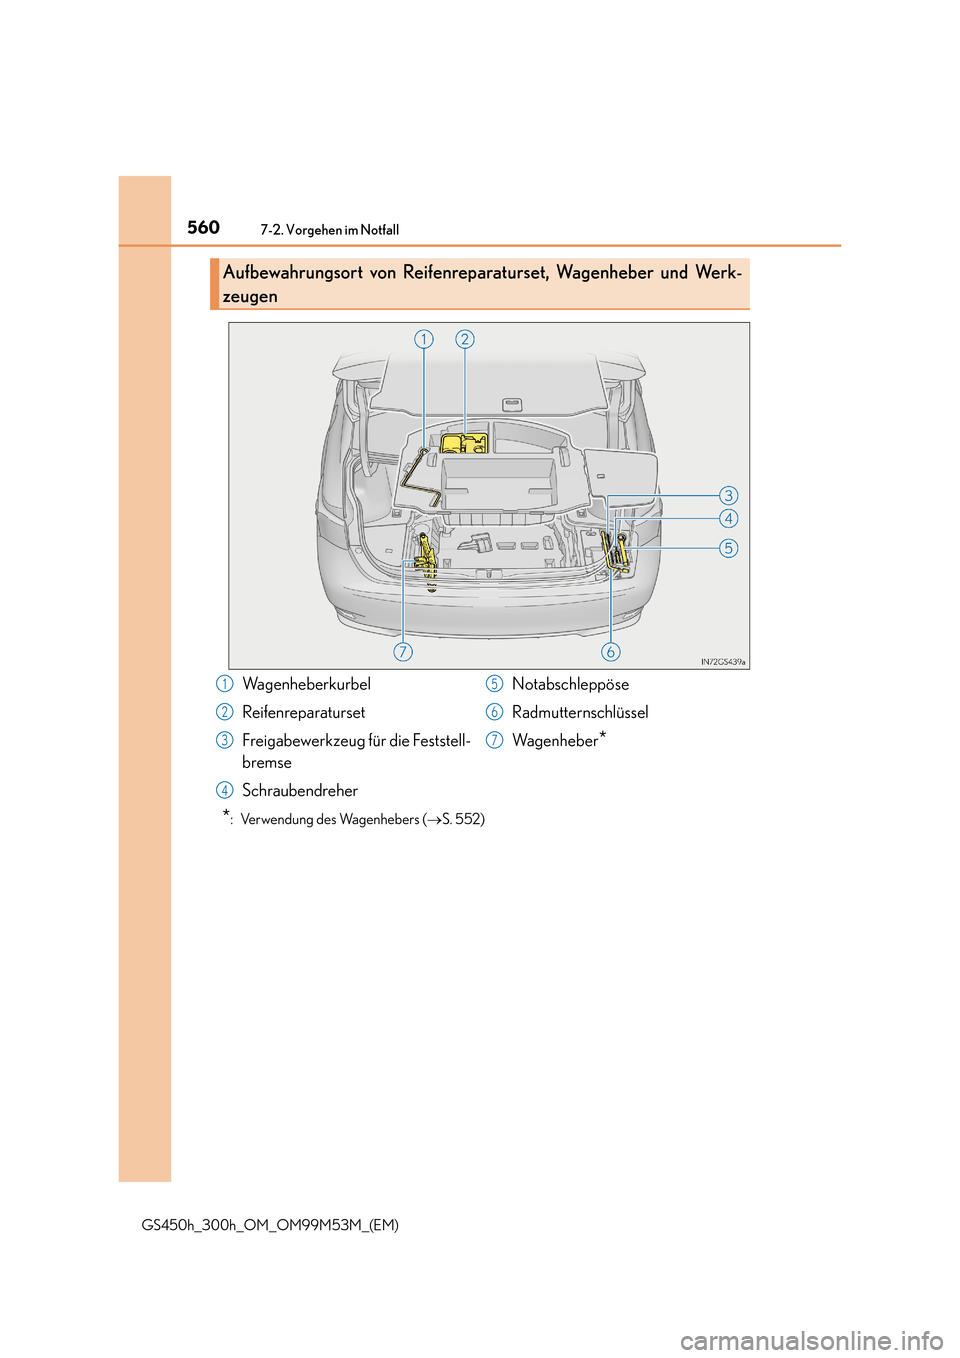960x1358 pixels.
Task: Select callout number 4 right of the trunk
Action: pos(729,518)
